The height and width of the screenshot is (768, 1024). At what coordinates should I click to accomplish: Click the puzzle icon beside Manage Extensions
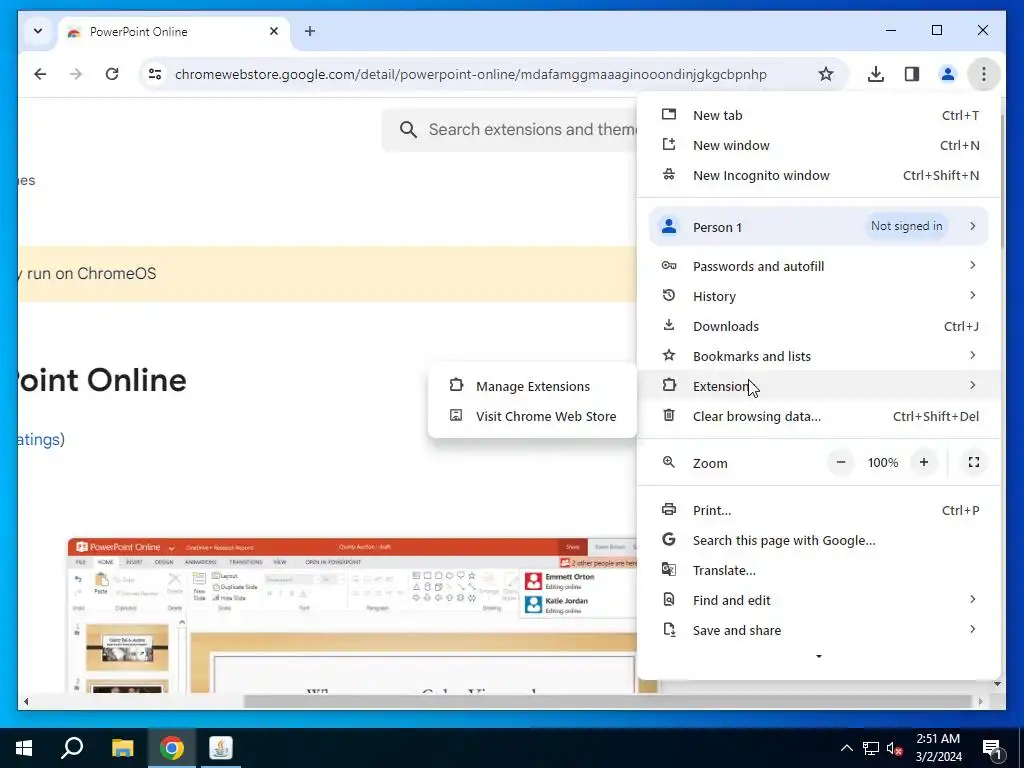pos(456,385)
